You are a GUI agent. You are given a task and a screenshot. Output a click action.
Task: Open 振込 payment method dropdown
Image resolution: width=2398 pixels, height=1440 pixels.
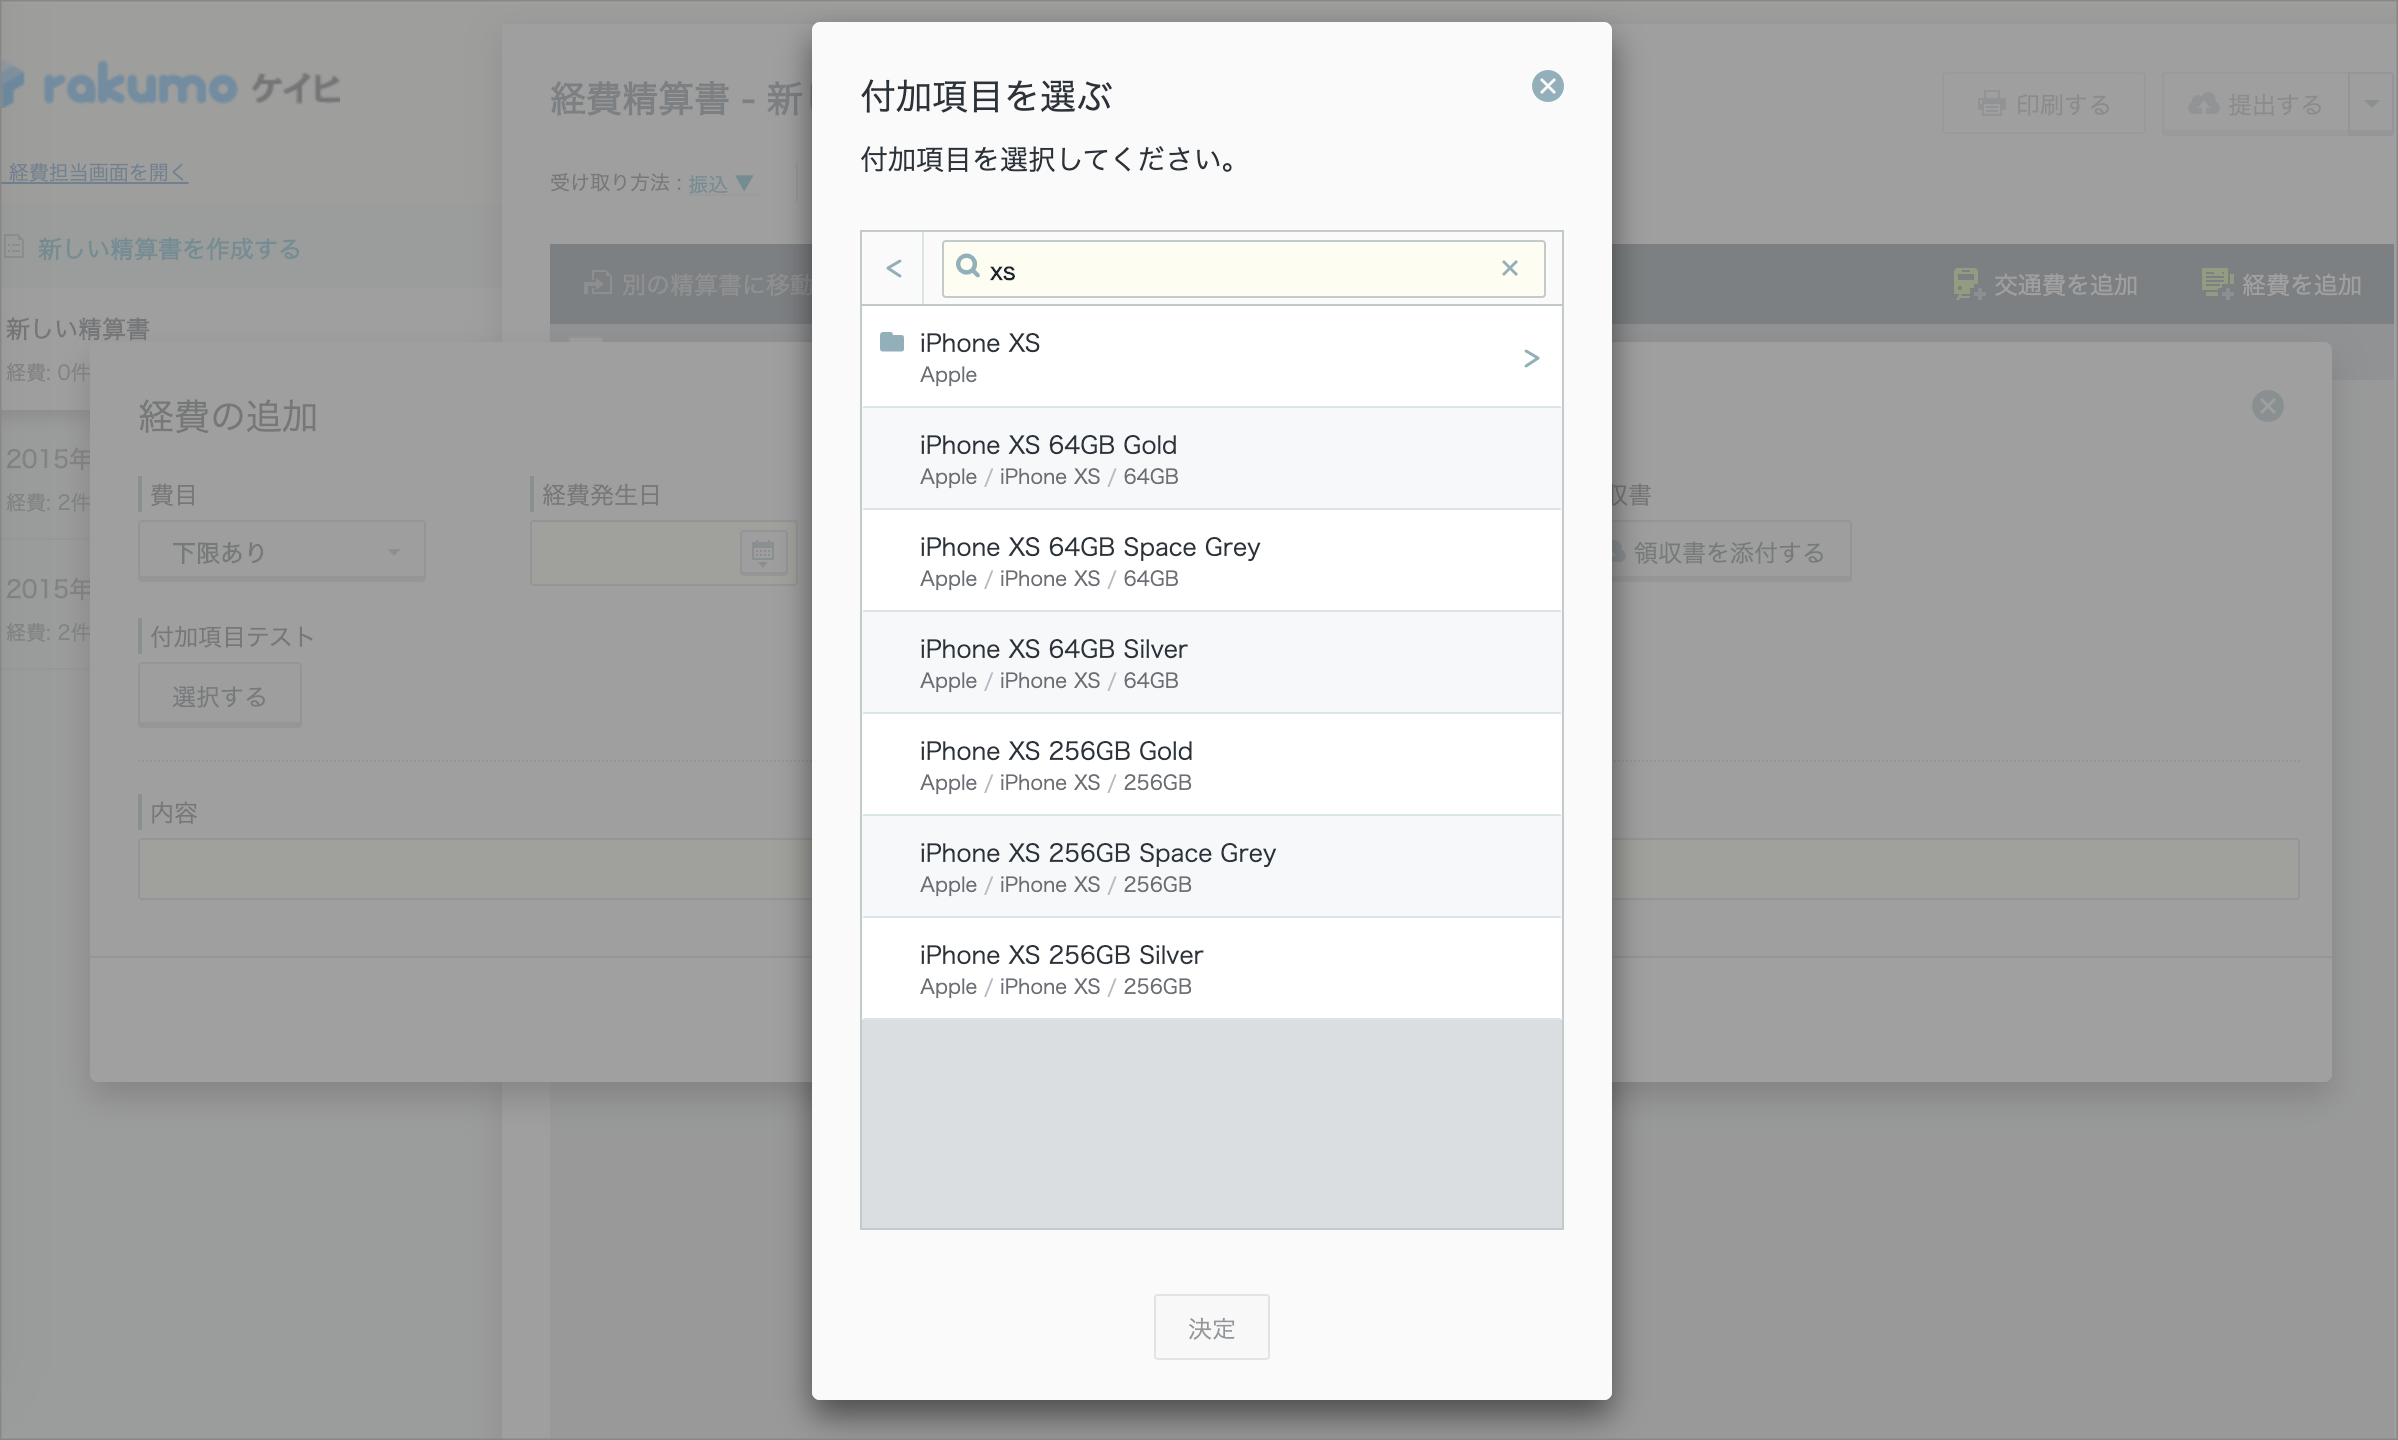coord(720,183)
